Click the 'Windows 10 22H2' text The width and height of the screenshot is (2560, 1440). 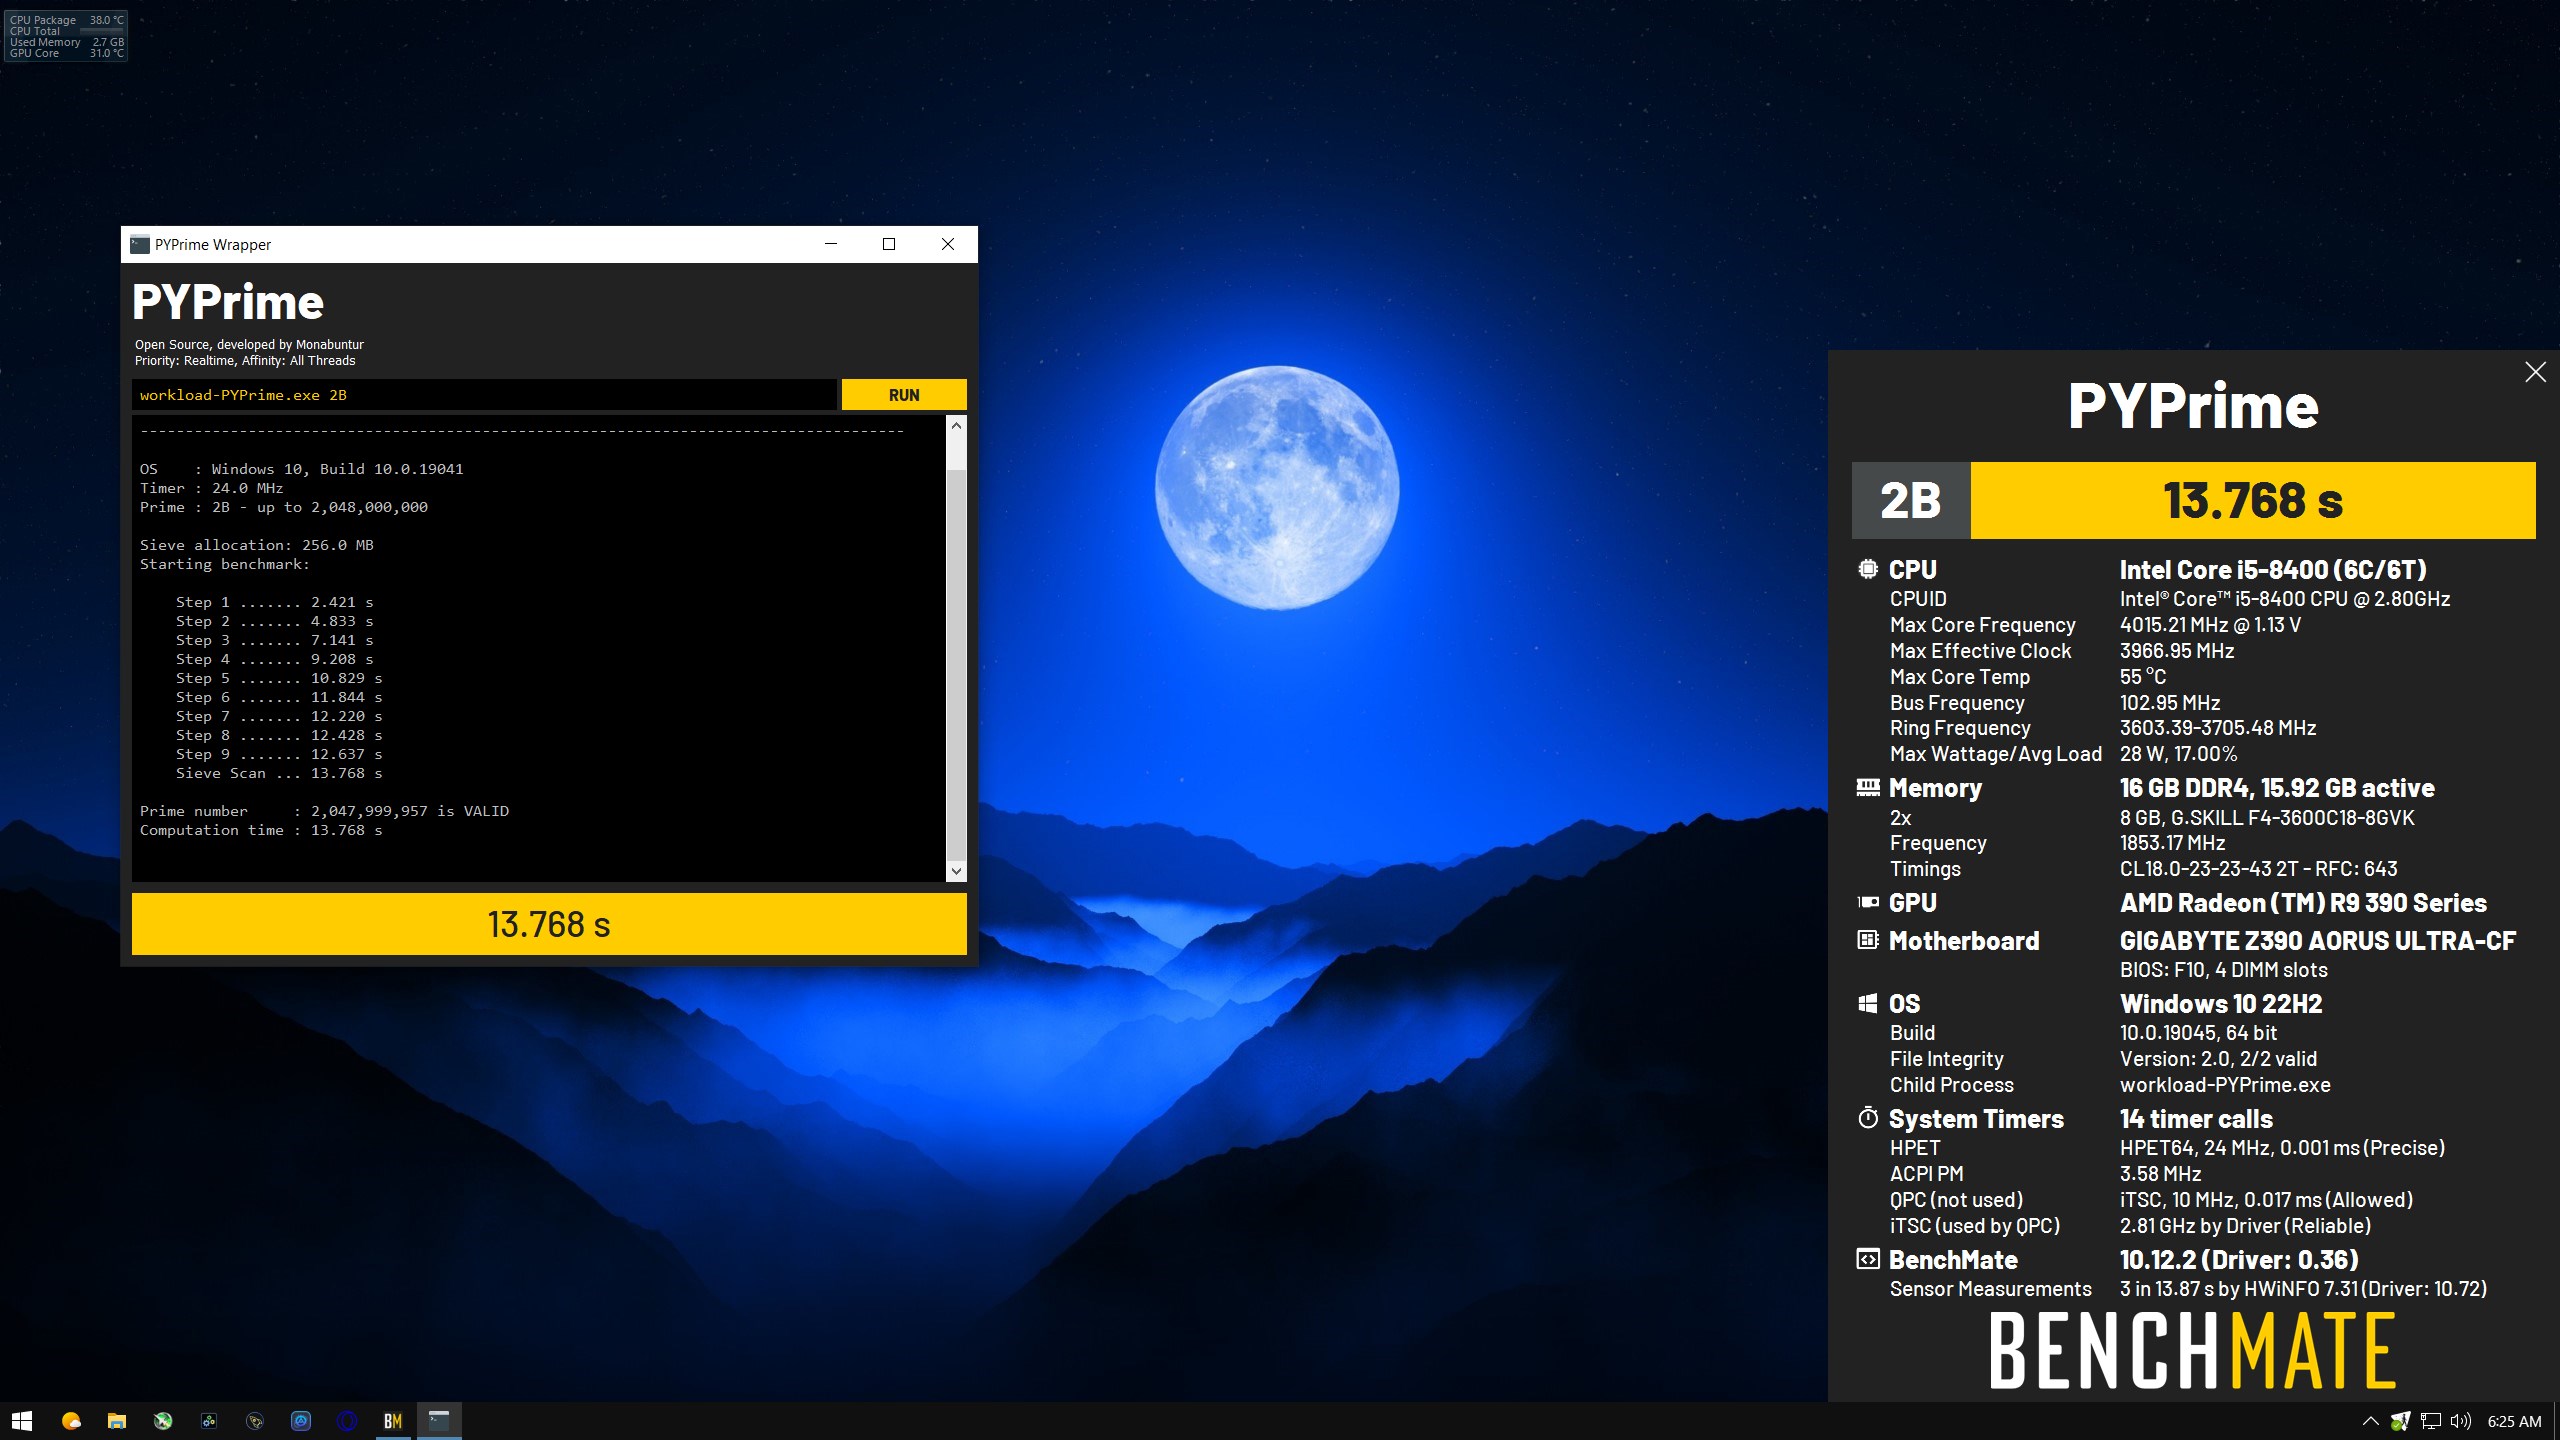[x=2221, y=1004]
